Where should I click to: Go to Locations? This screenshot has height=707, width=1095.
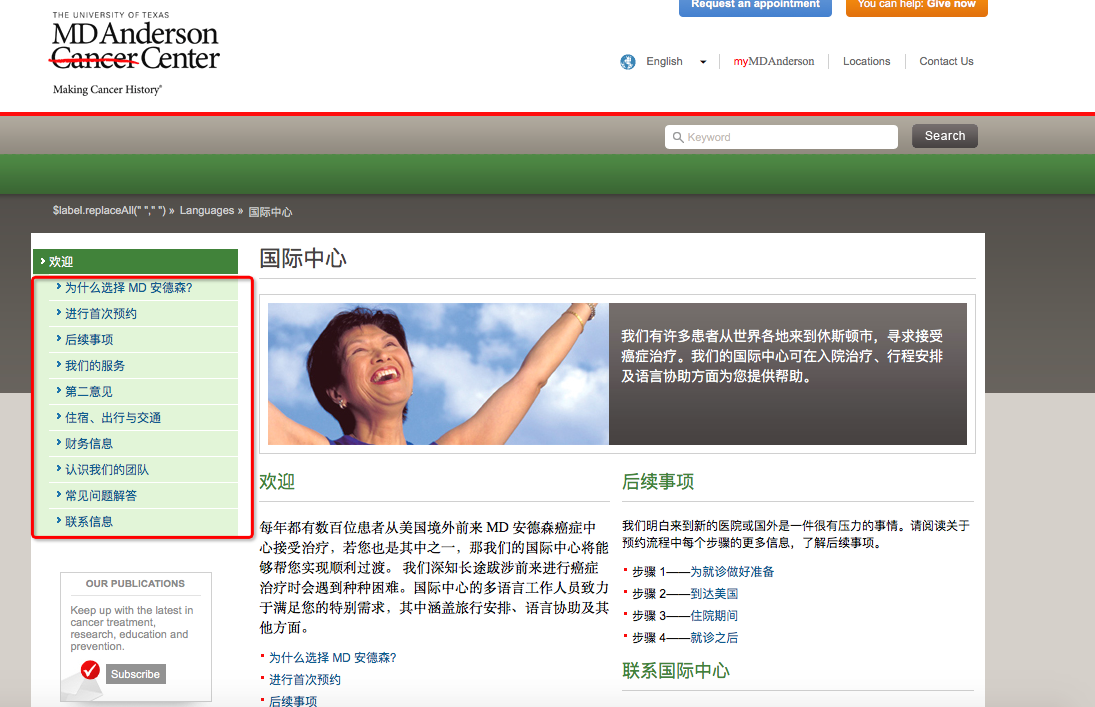pyautogui.click(x=867, y=61)
